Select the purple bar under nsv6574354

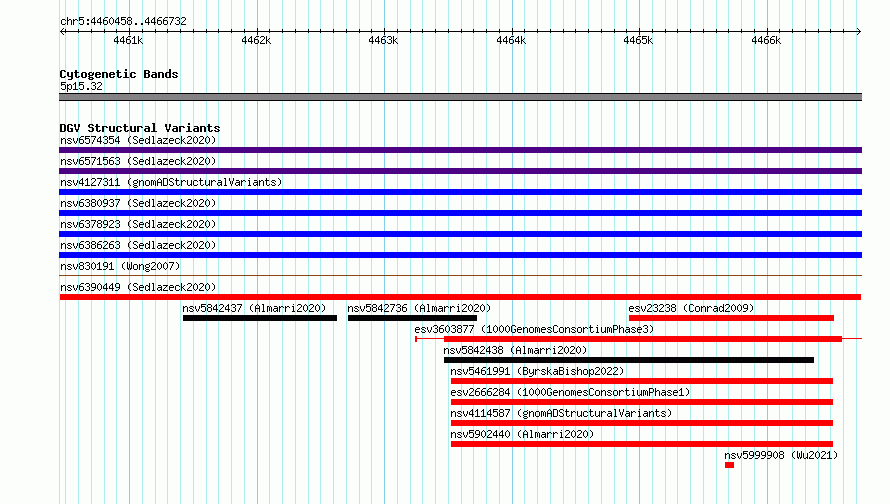point(460,150)
